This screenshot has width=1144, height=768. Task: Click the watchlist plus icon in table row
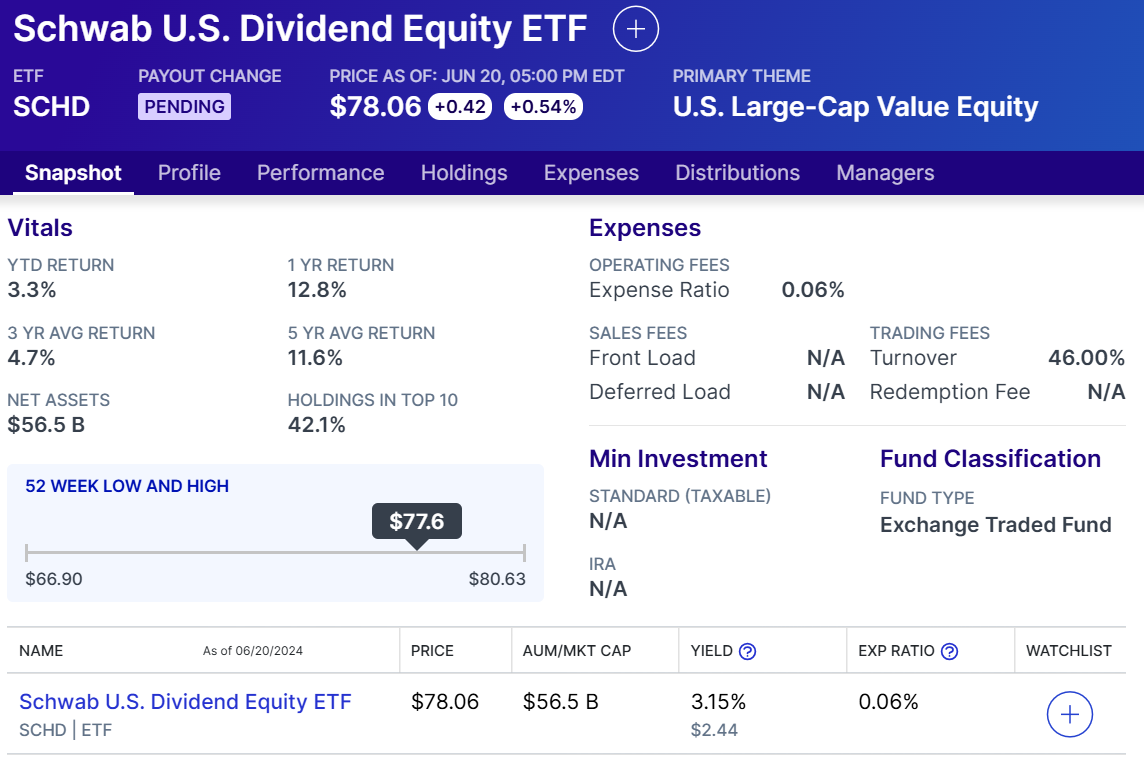click(x=1070, y=714)
